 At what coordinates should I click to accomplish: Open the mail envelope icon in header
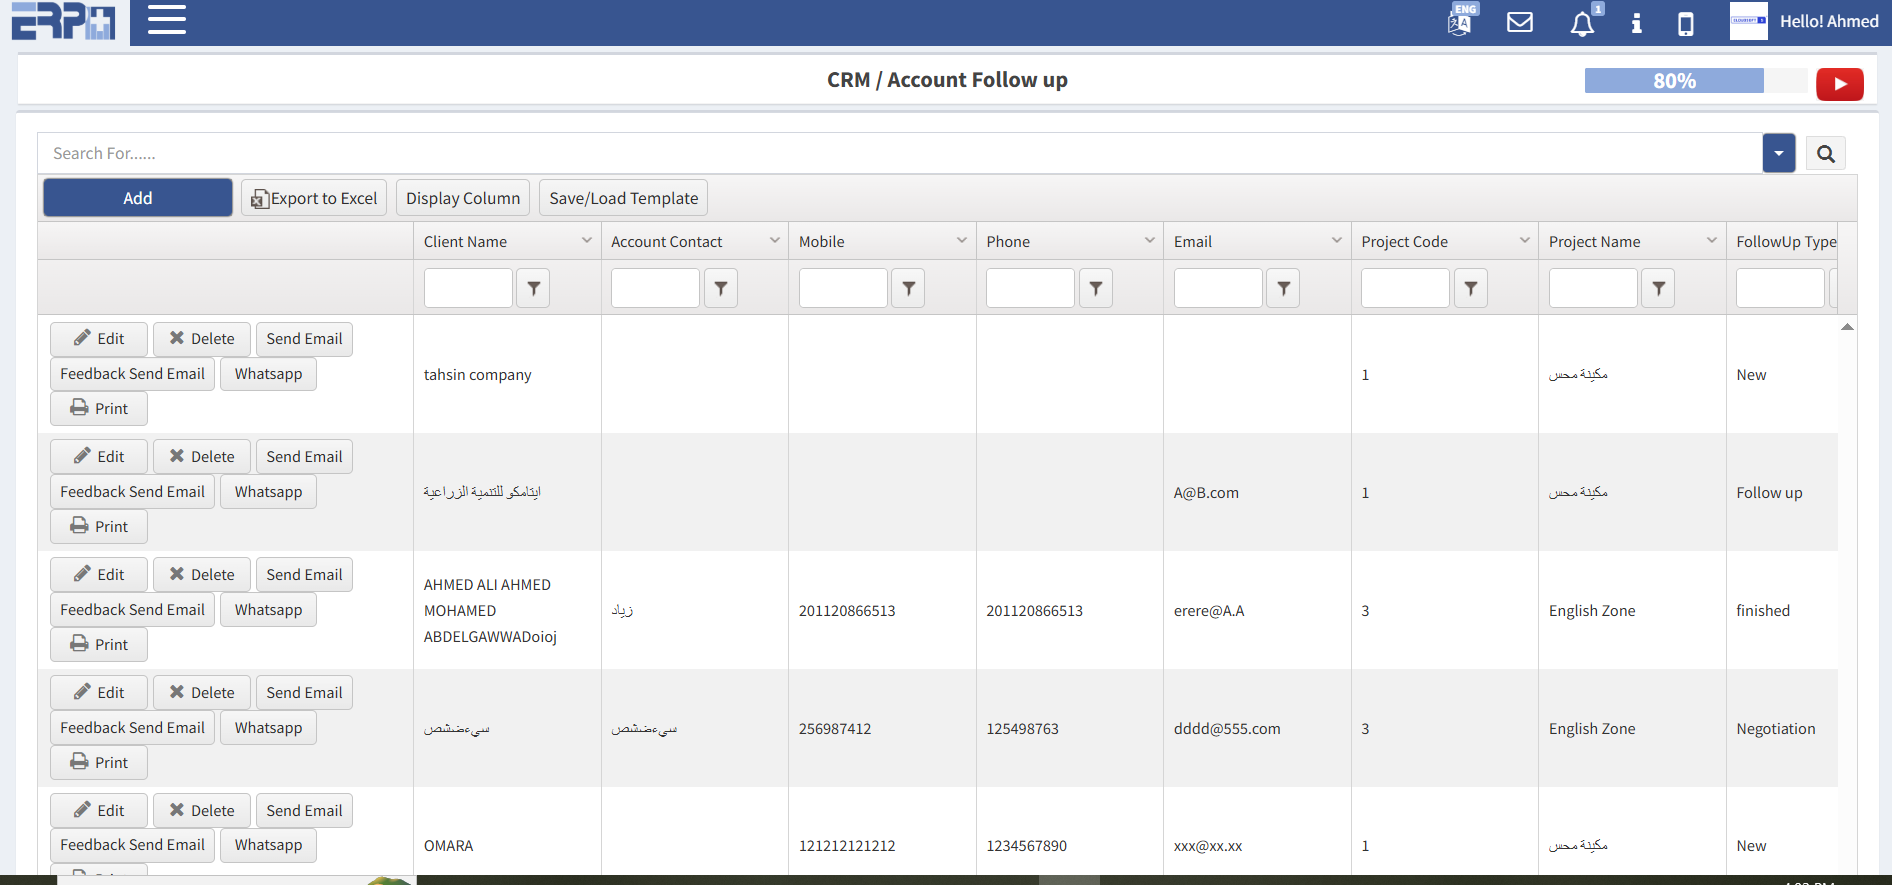pyautogui.click(x=1519, y=22)
